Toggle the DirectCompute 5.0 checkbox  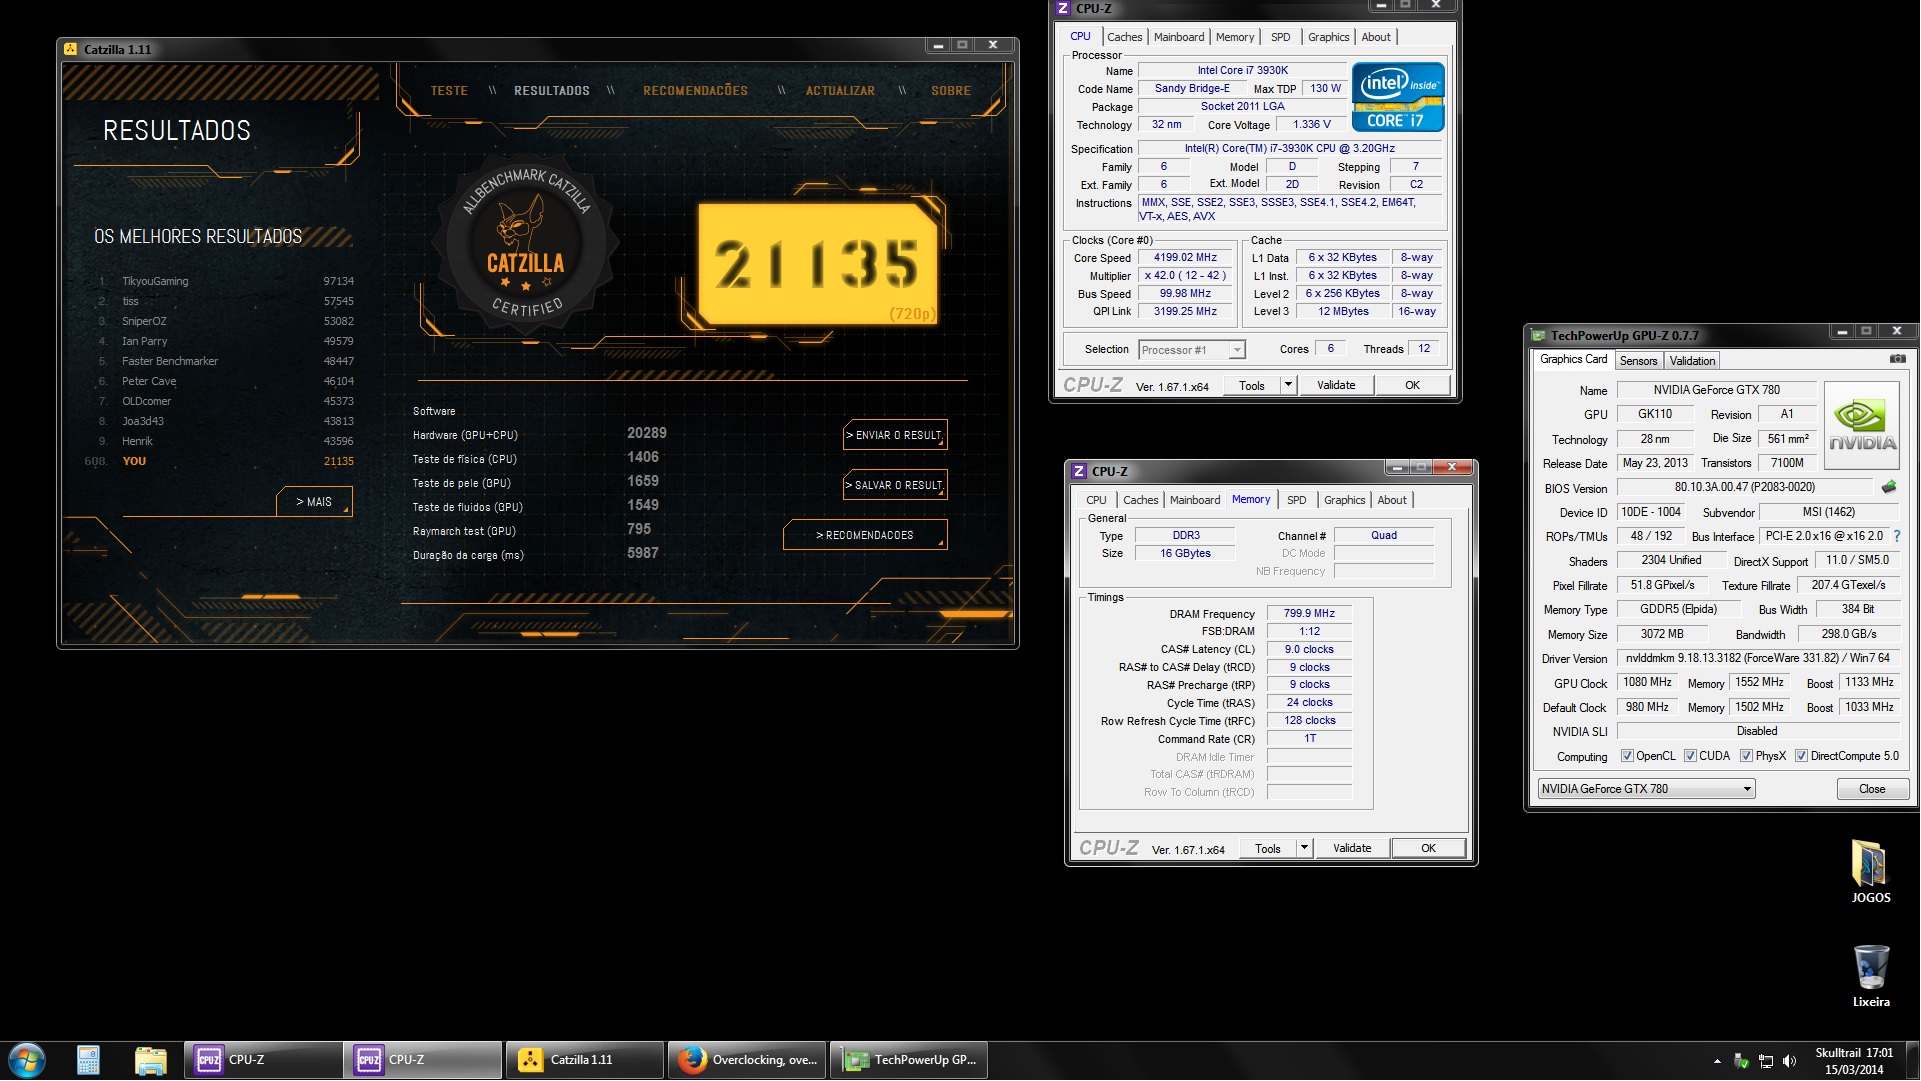point(1801,756)
